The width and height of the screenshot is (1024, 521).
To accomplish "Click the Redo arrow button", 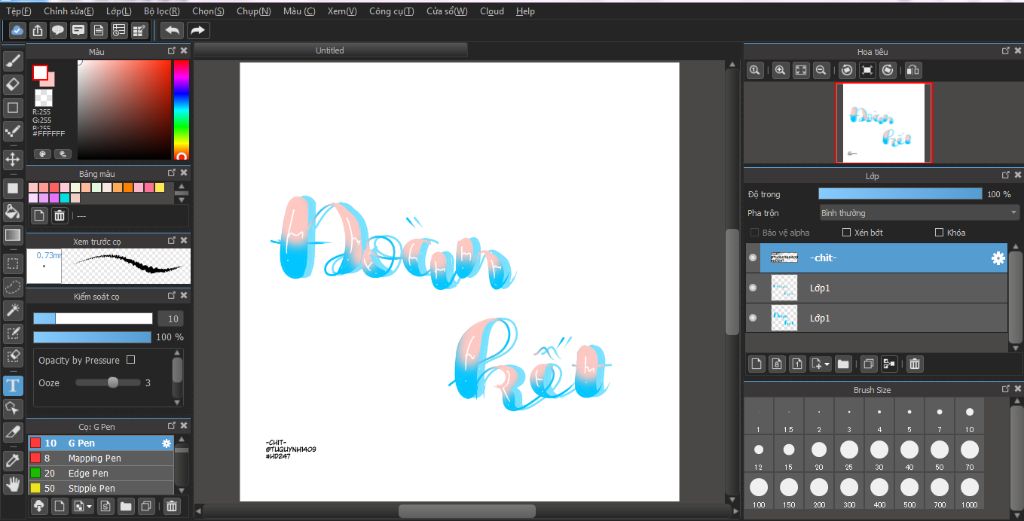I will [197, 30].
